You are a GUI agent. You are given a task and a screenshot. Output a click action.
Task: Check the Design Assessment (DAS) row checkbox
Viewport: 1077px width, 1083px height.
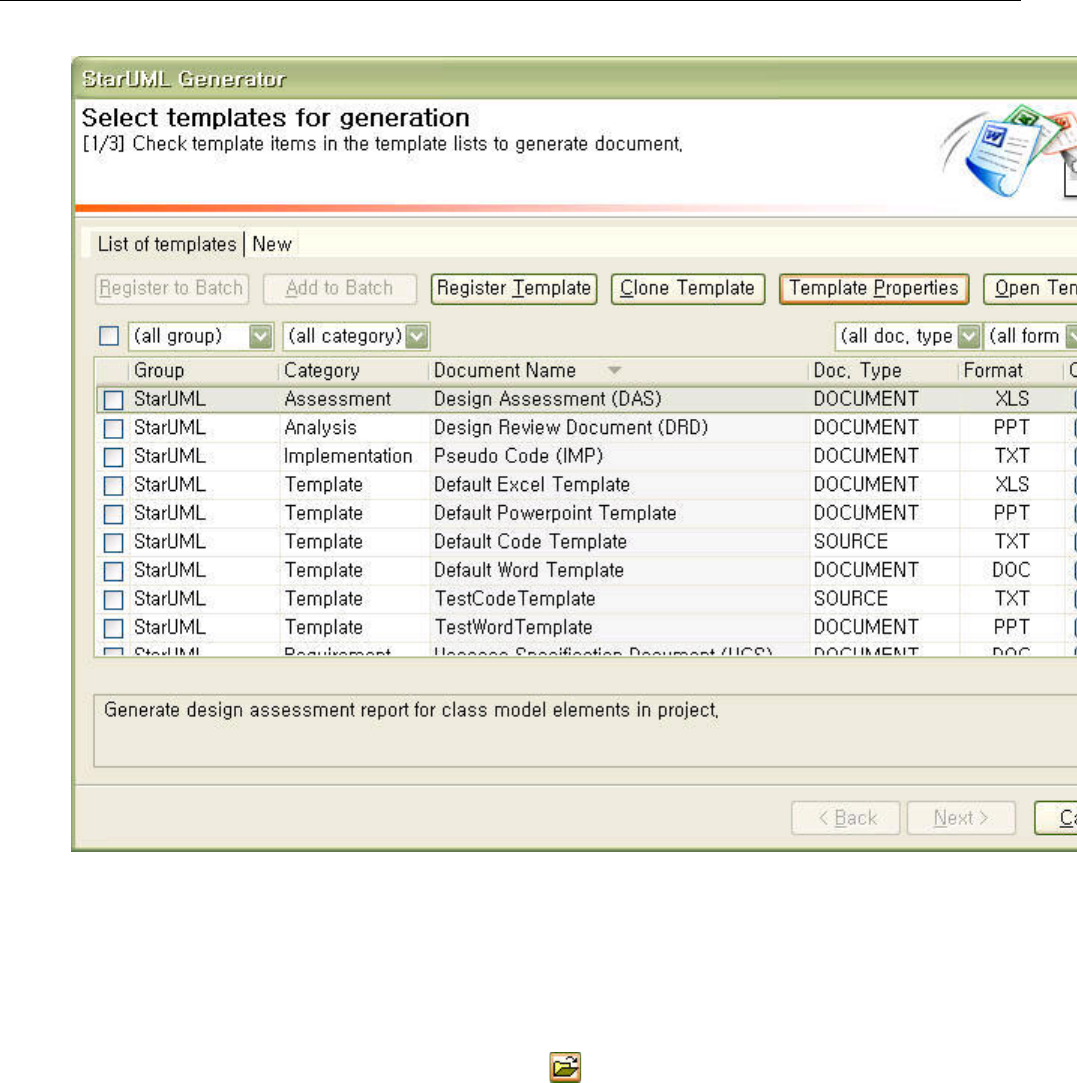tap(113, 399)
